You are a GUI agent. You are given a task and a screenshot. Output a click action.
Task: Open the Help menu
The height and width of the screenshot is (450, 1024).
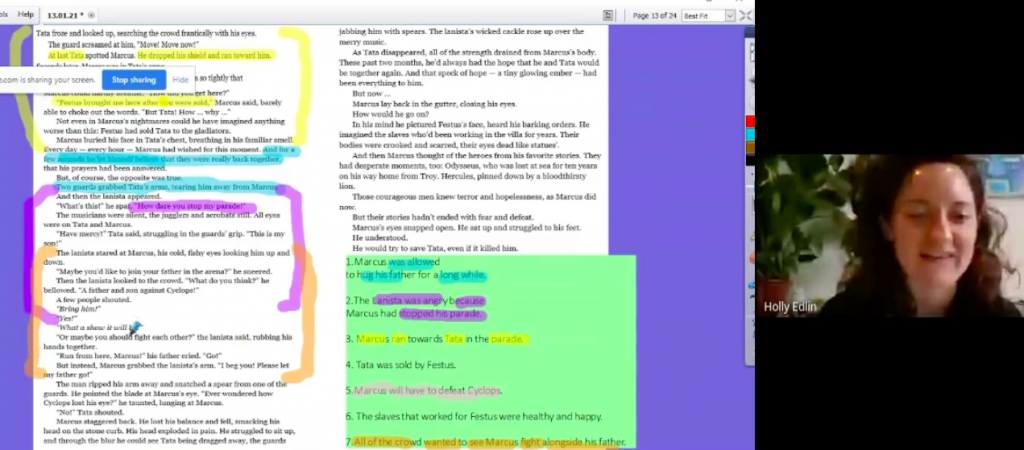25,14
